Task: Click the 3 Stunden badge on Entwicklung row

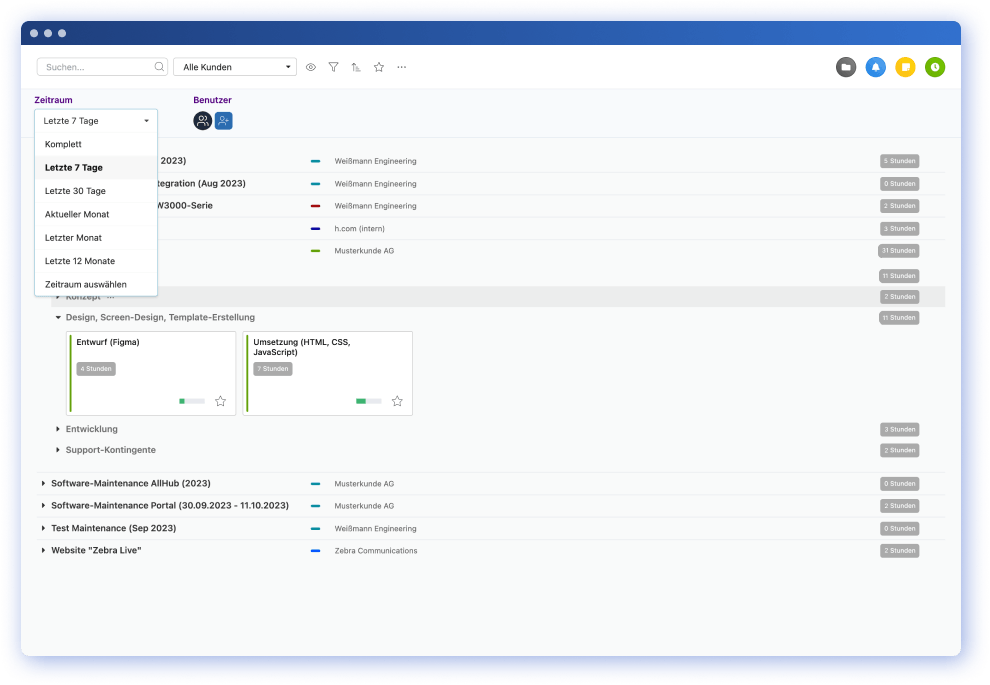Action: click(x=900, y=429)
